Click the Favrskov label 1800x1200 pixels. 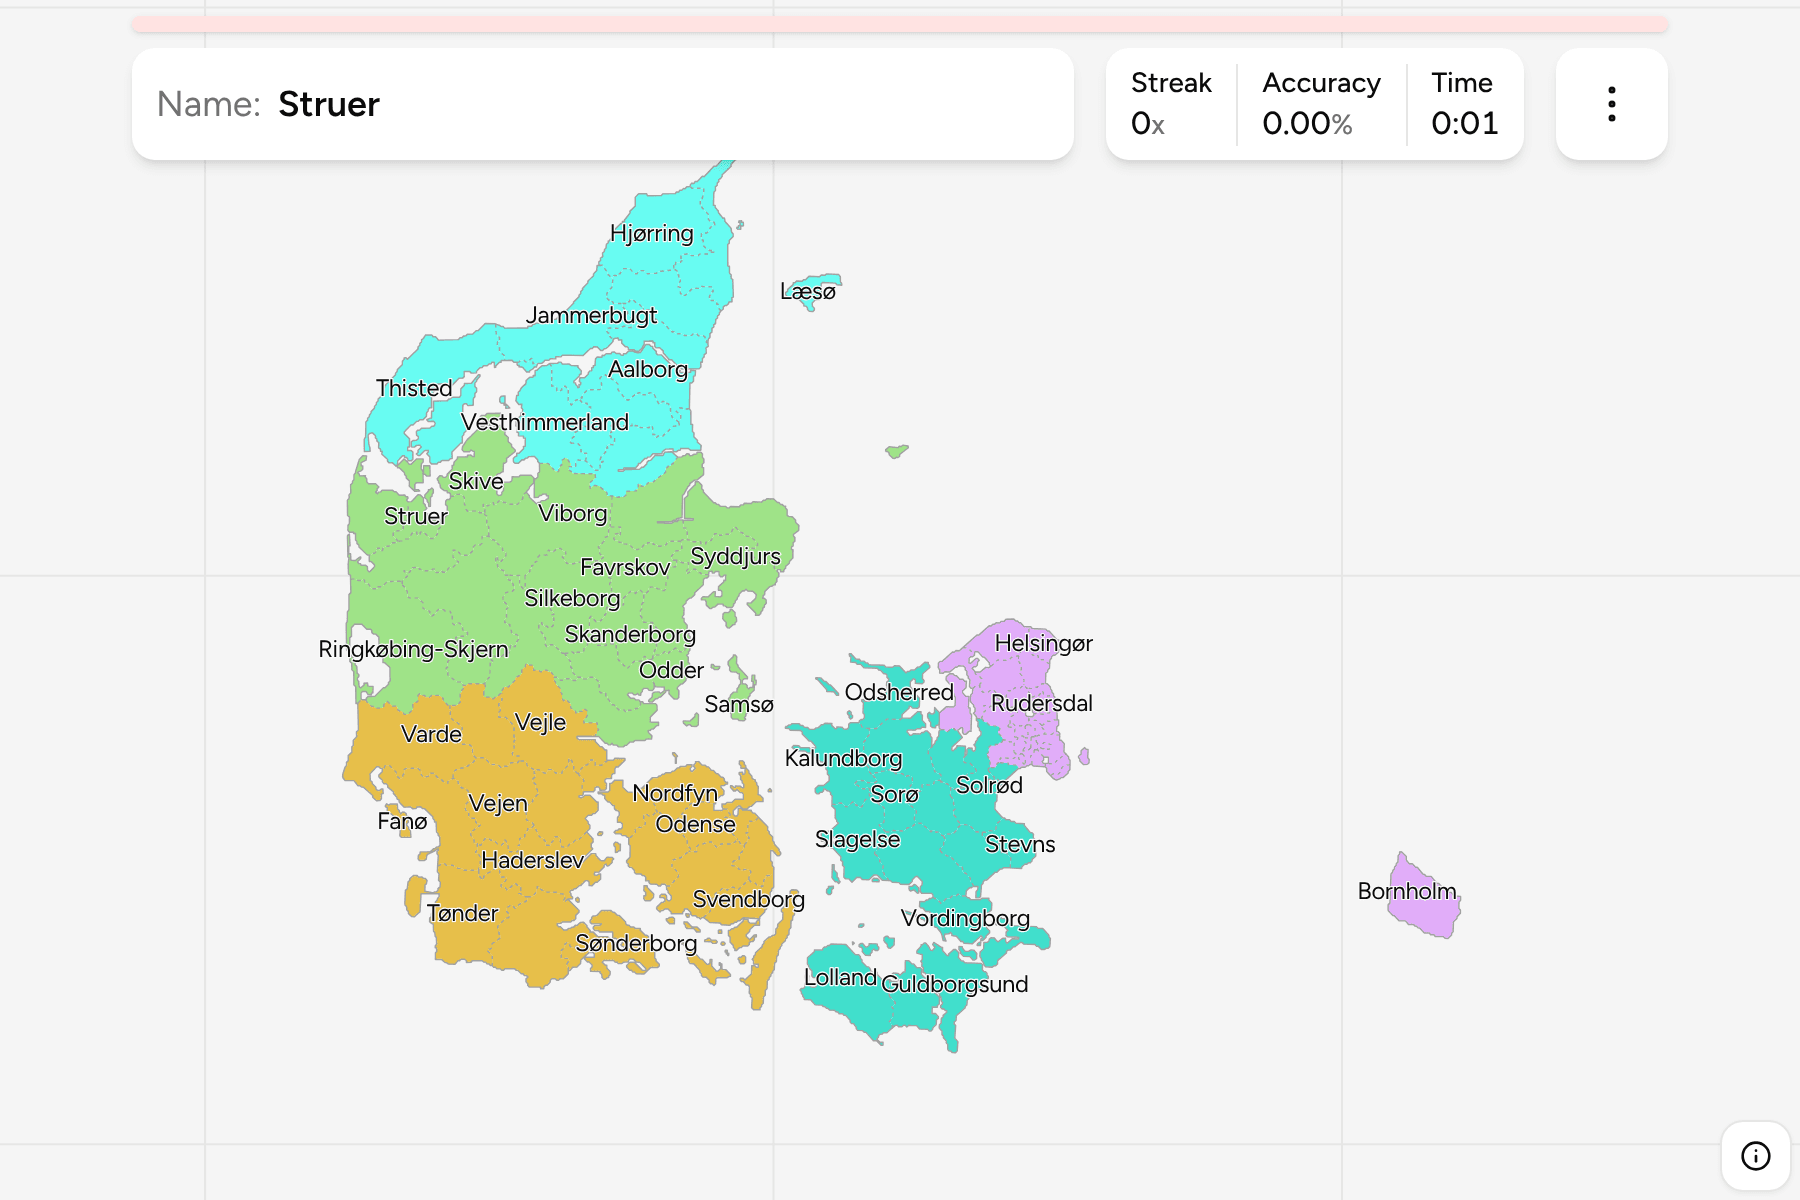coord(625,567)
